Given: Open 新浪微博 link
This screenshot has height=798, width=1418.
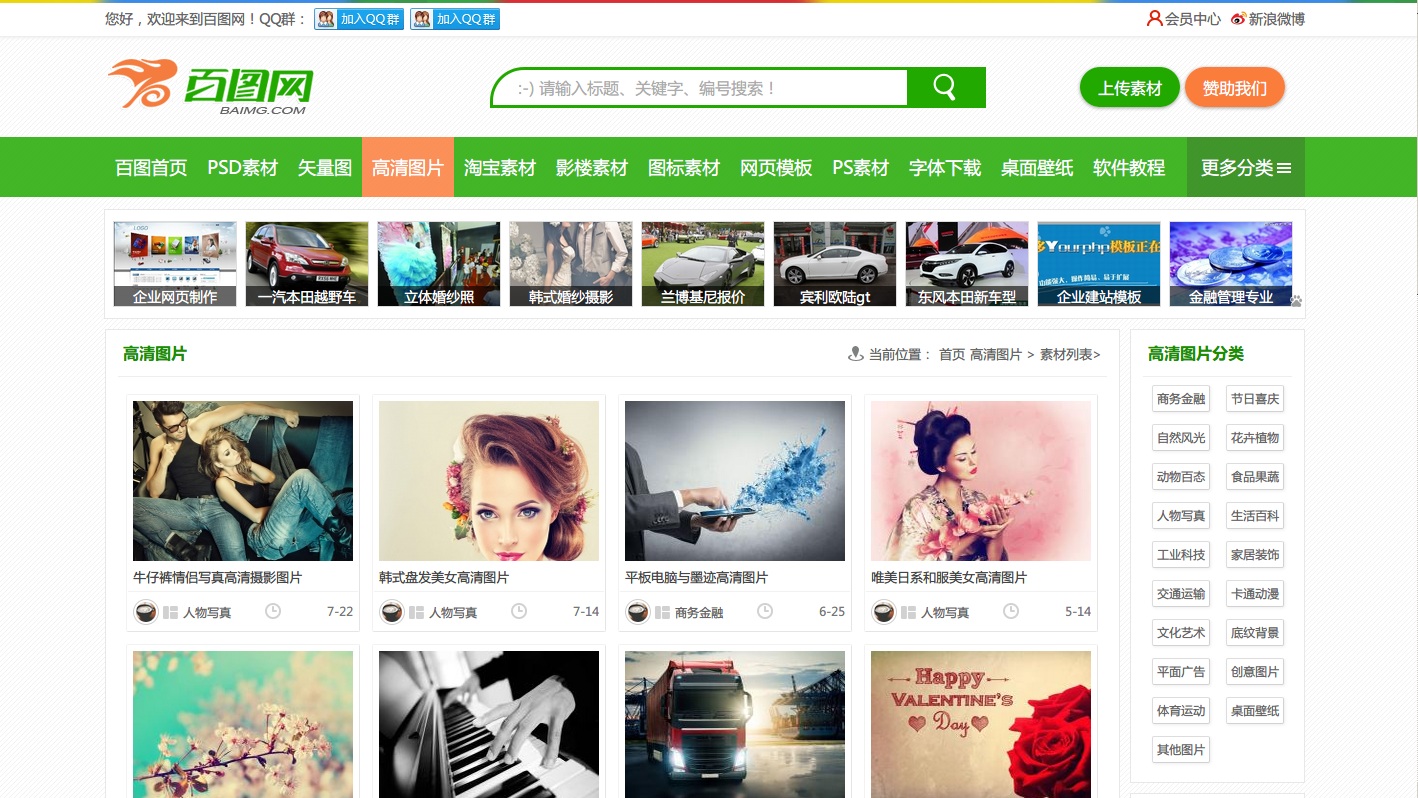Looking at the screenshot, I should tap(1268, 19).
